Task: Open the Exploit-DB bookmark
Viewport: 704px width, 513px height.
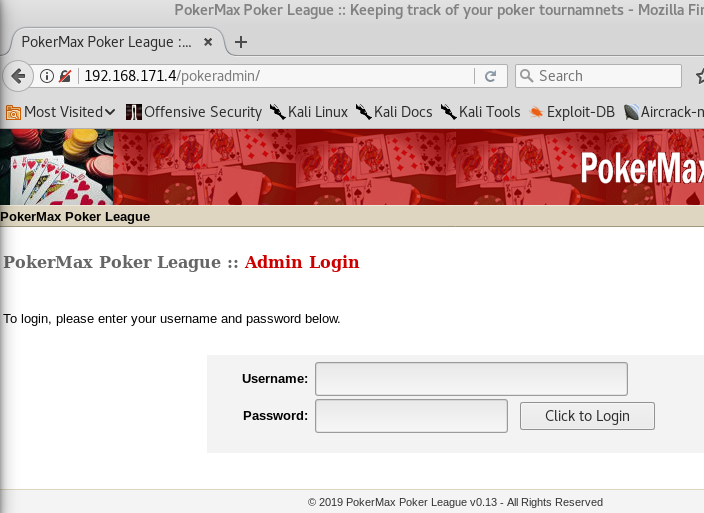Action: click(572, 112)
